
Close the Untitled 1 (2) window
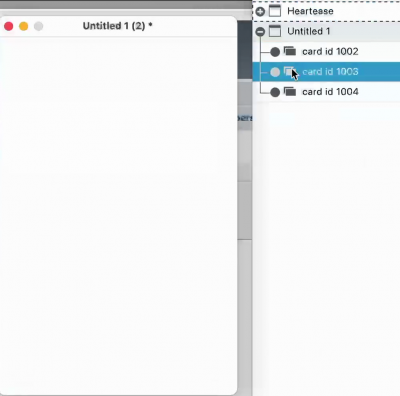pos(9,26)
